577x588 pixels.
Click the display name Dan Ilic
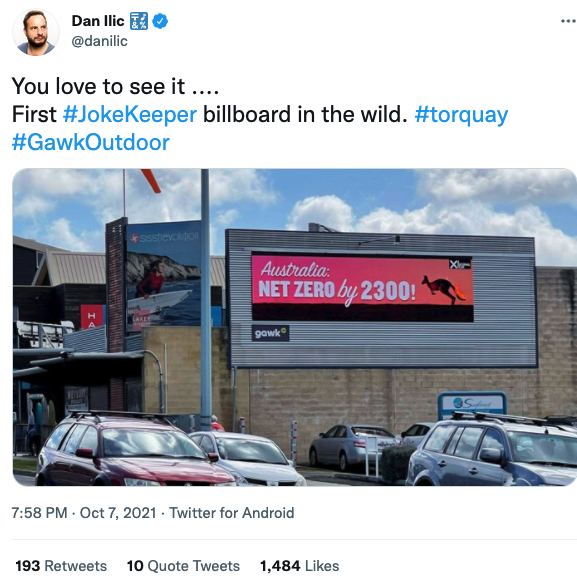point(97,21)
